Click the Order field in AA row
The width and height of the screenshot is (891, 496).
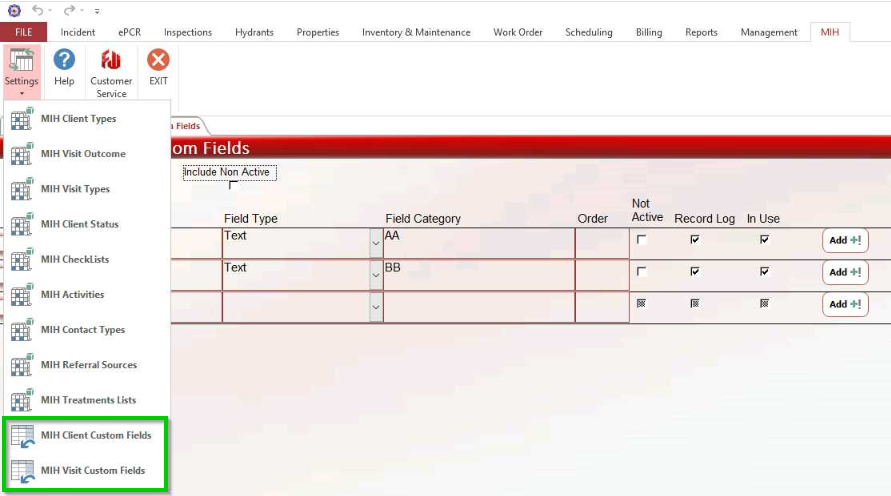point(601,243)
